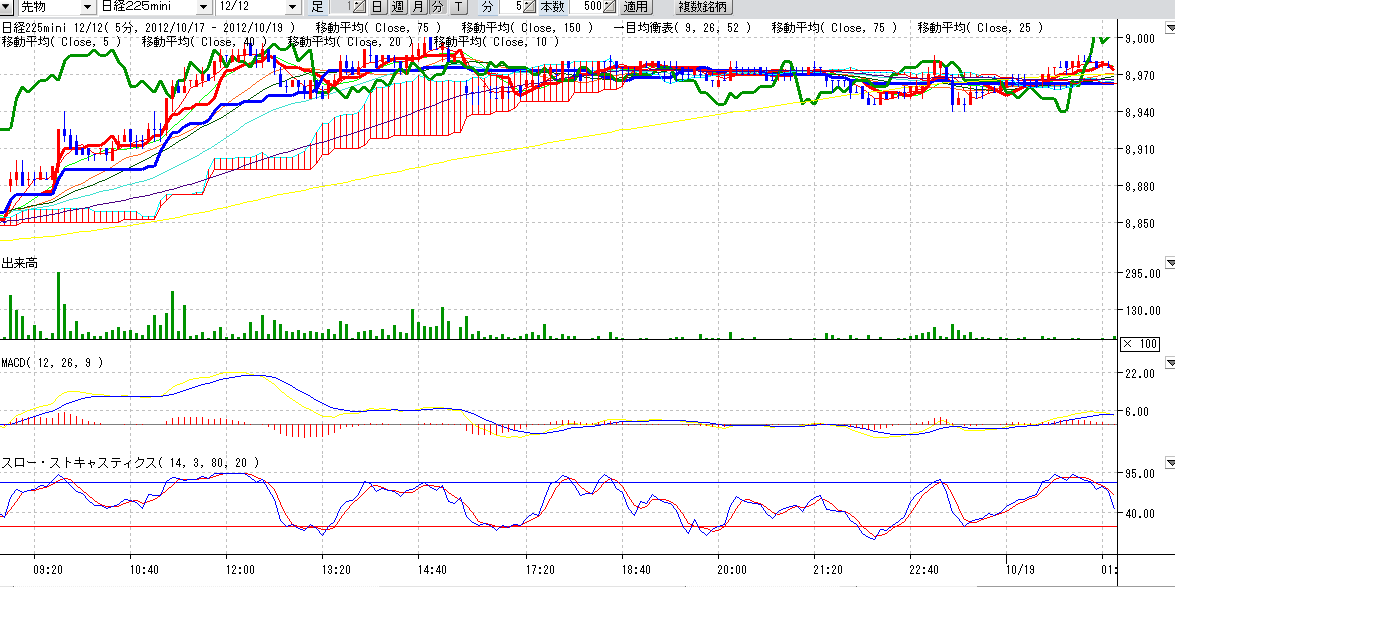Switch to the monthly (月) chart timeframe
1386x638 pixels.
(x=417, y=6)
